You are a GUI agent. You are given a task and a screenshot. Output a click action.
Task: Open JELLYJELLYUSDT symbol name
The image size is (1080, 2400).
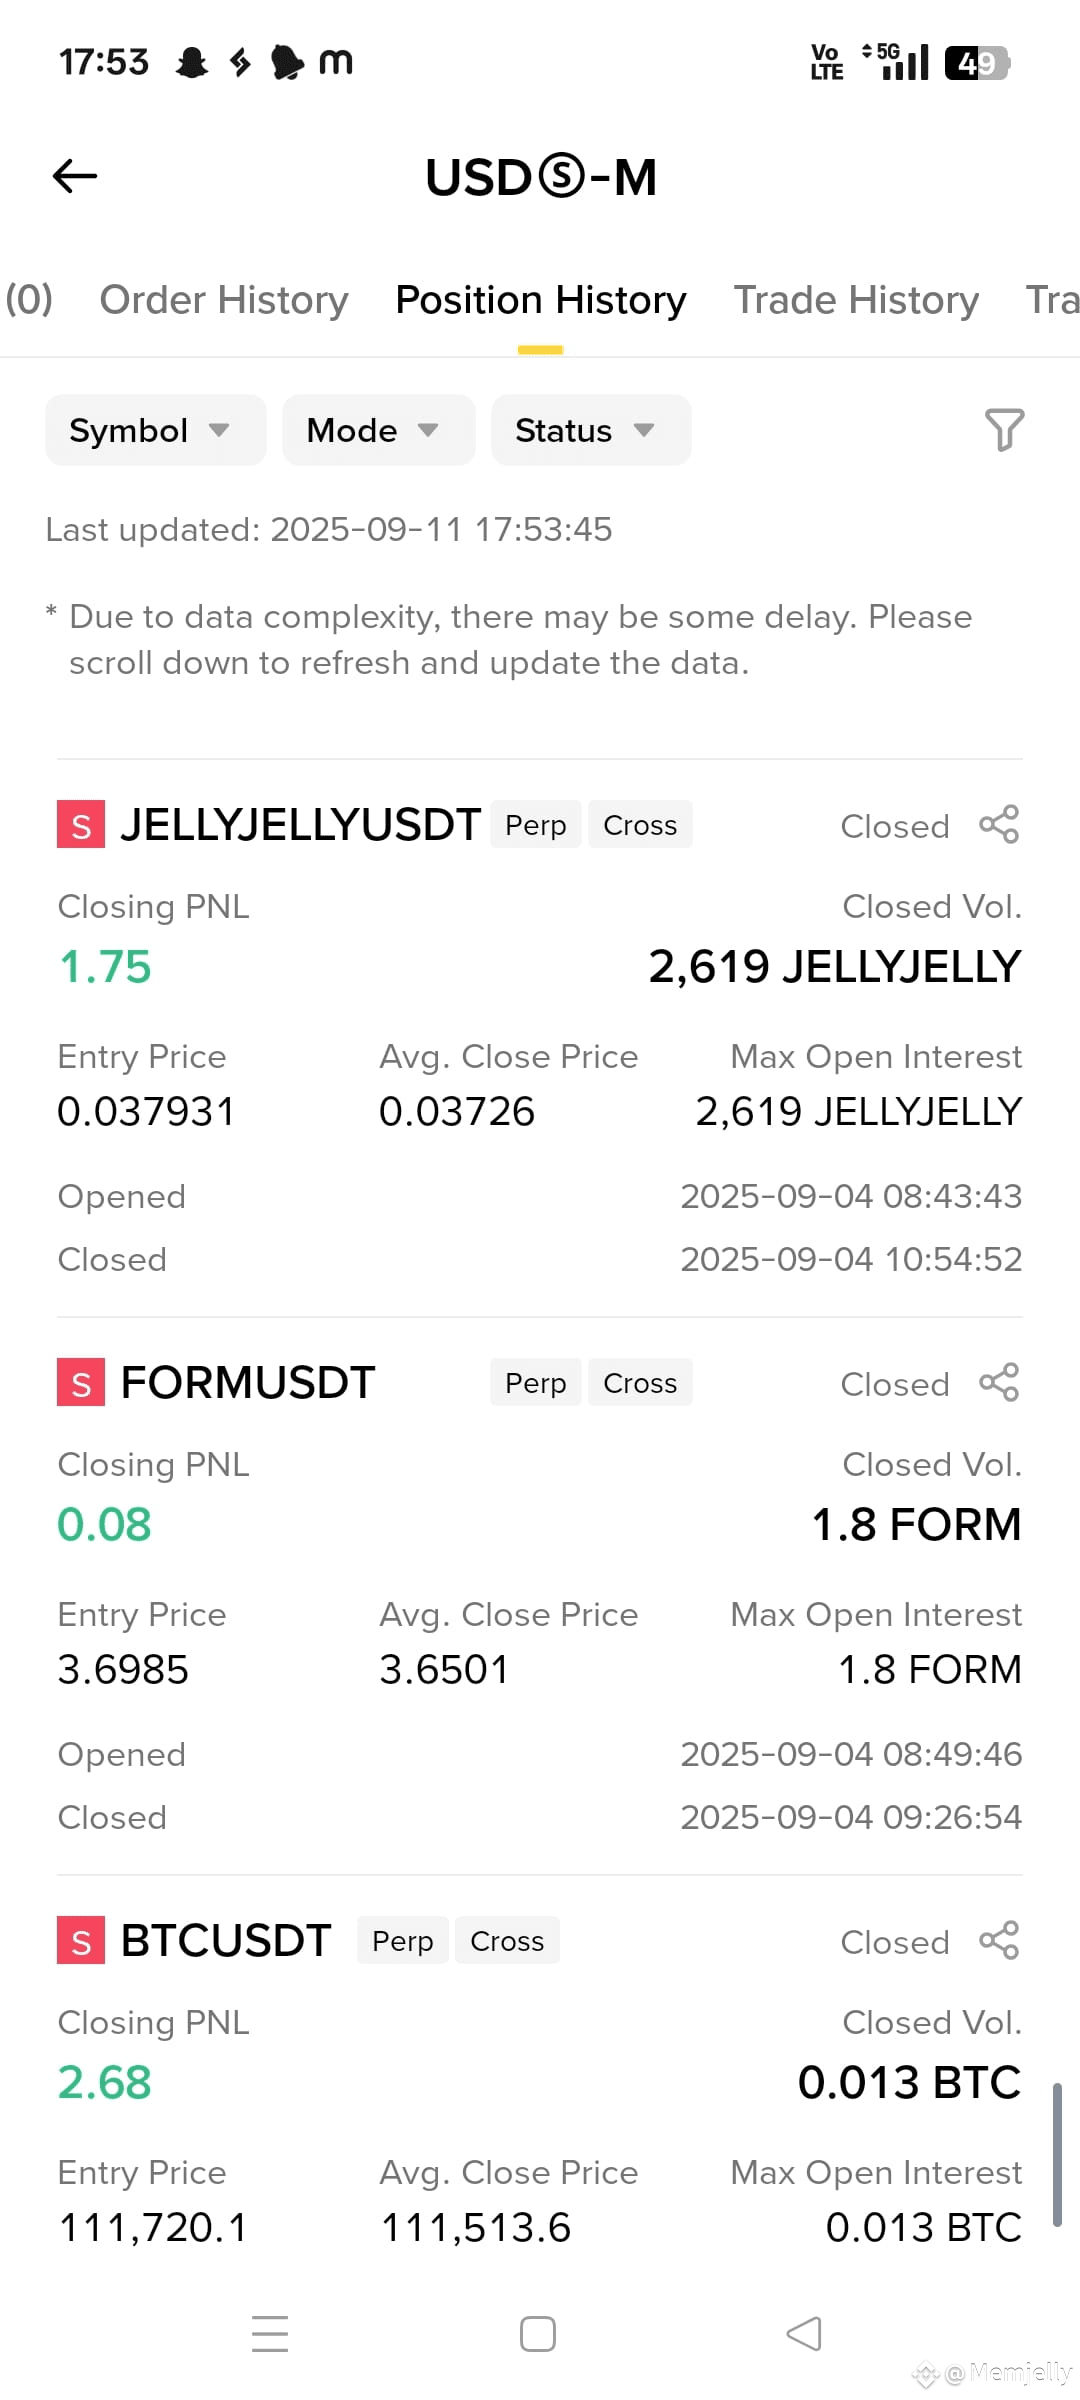point(300,825)
